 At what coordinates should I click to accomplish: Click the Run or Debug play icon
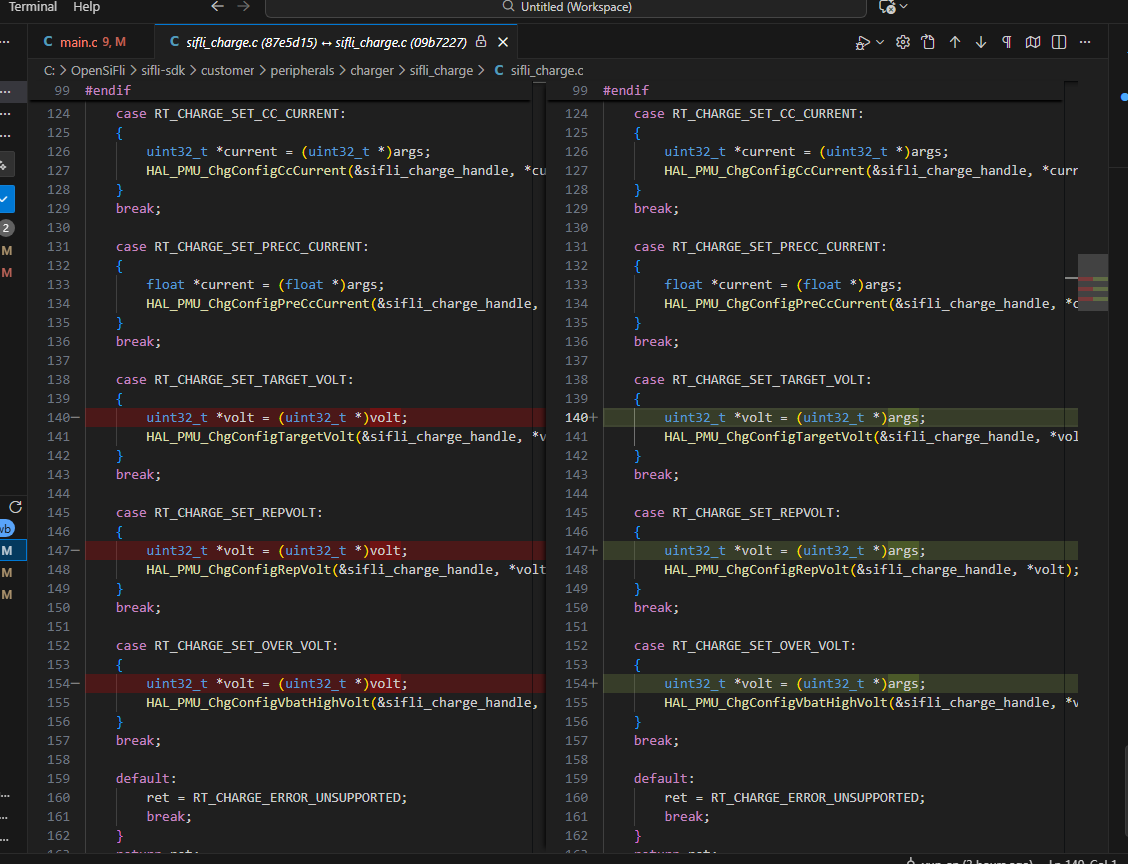[862, 42]
